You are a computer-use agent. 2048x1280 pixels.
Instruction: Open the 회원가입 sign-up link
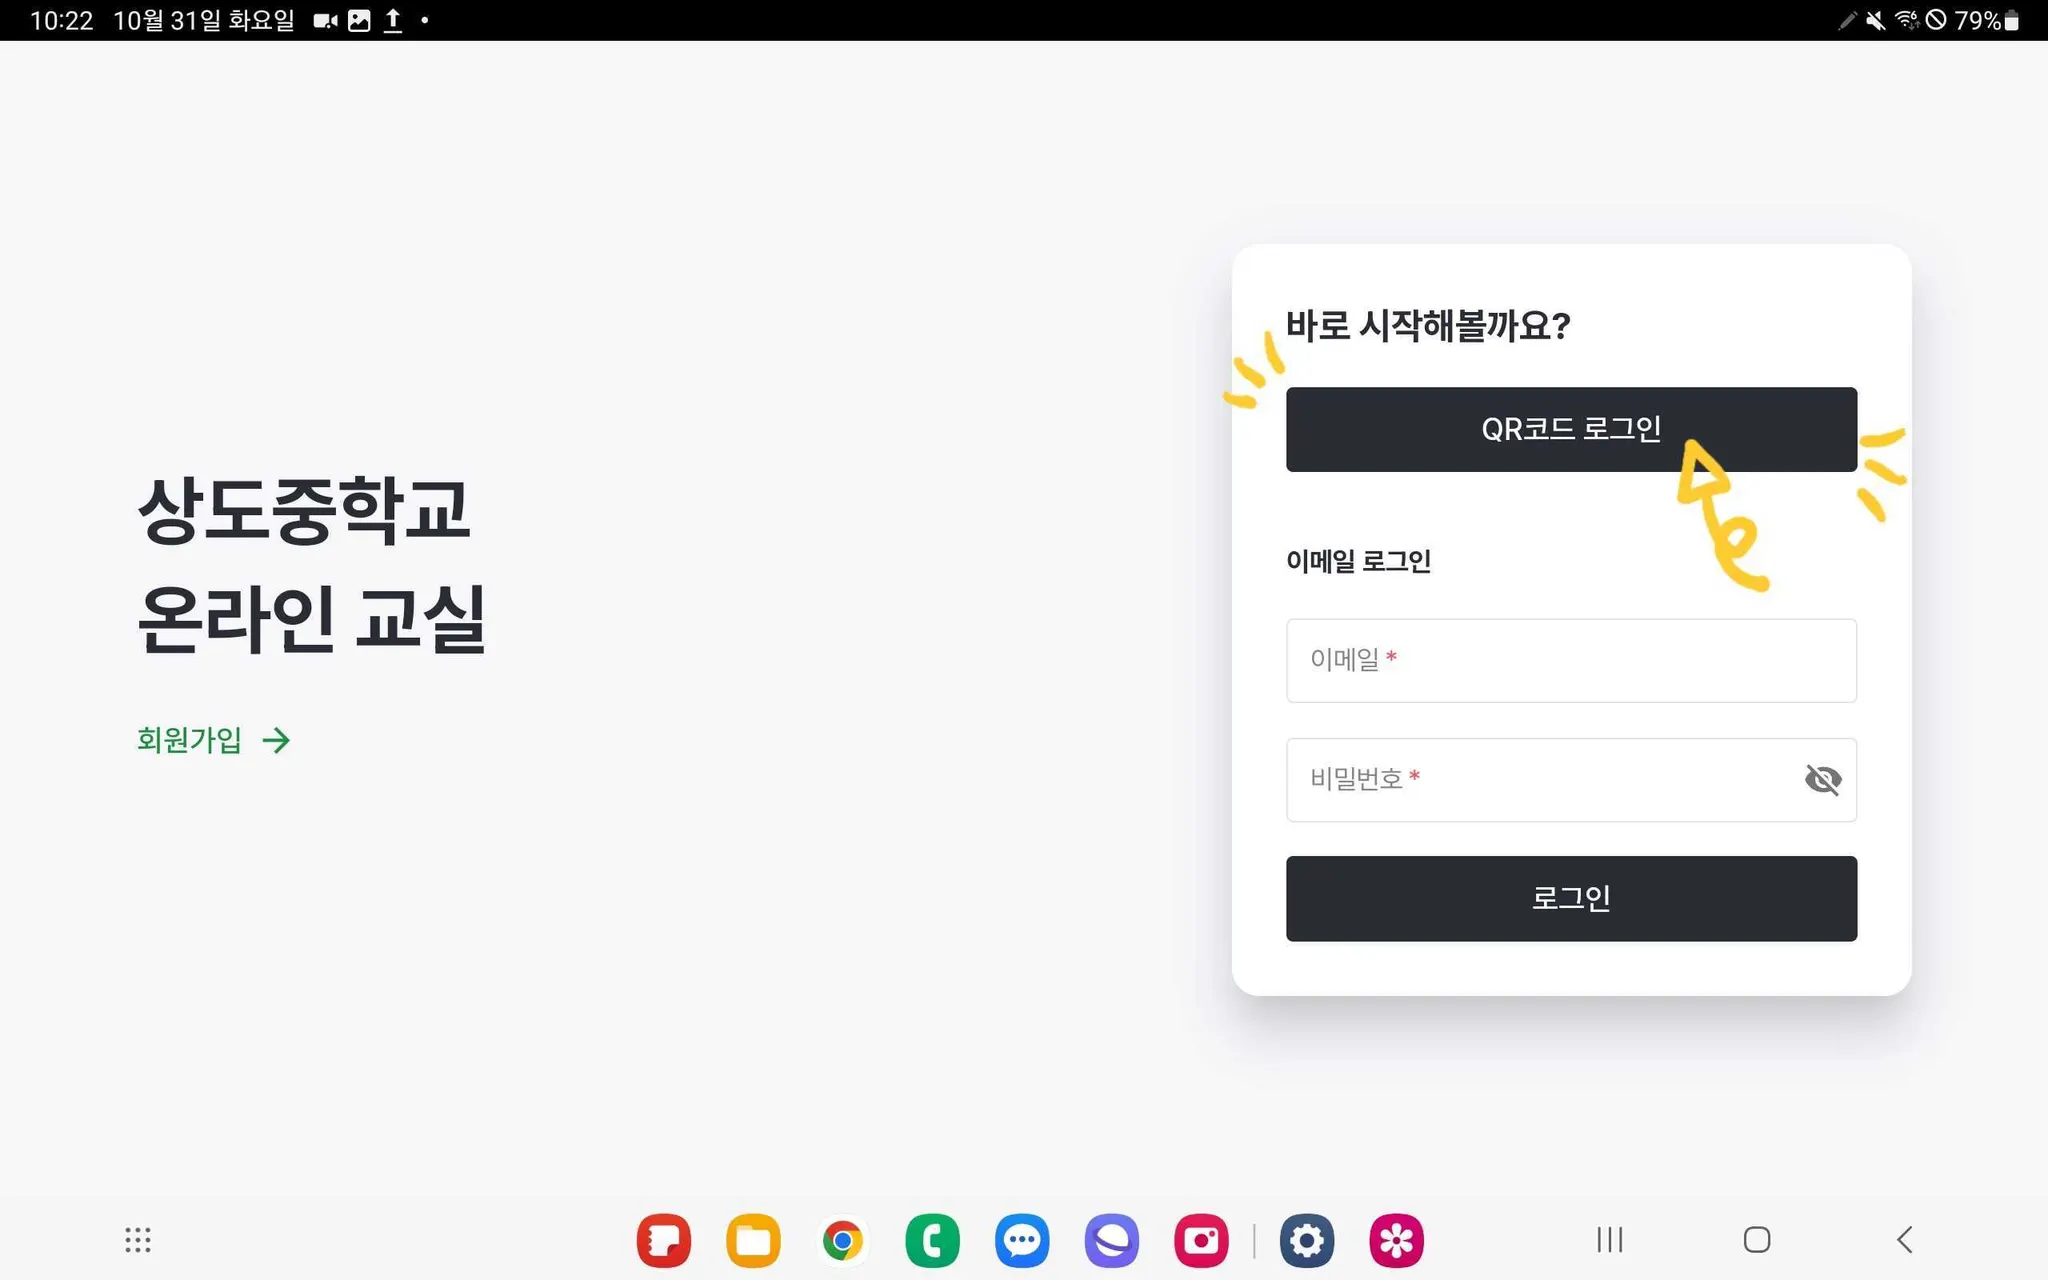(190, 740)
